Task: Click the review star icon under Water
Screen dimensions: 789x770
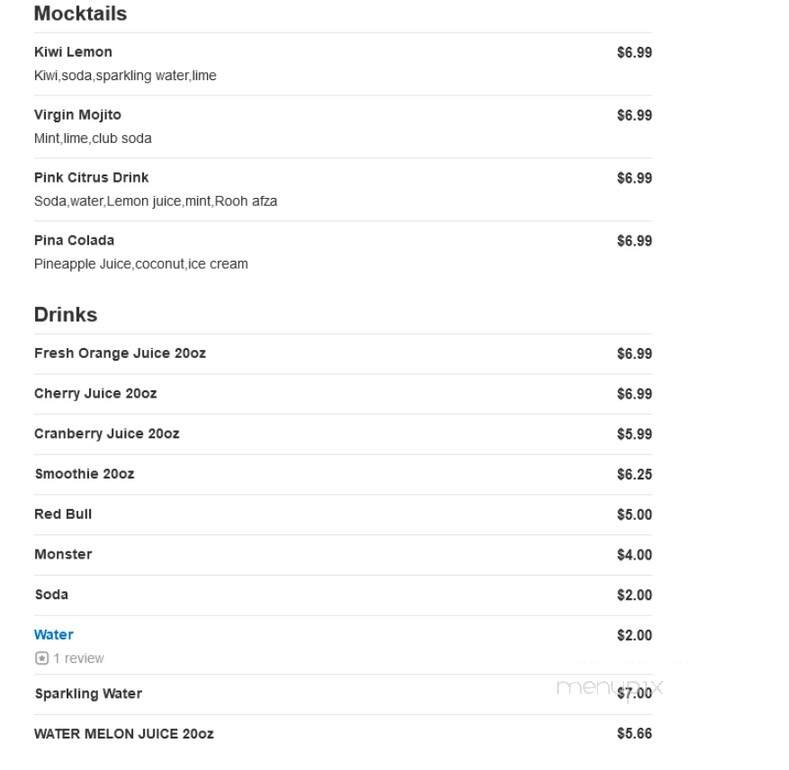Action: point(42,658)
